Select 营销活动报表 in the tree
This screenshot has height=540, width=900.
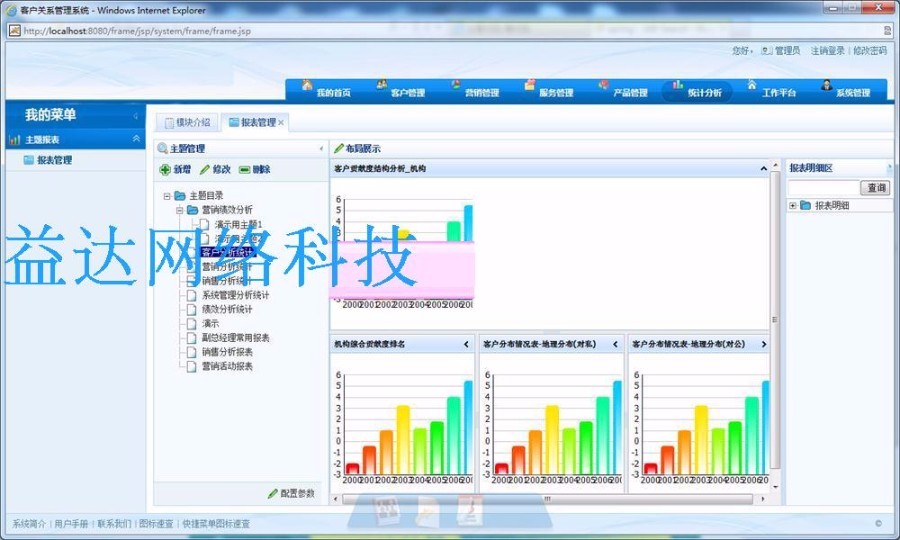pyautogui.click(x=227, y=366)
